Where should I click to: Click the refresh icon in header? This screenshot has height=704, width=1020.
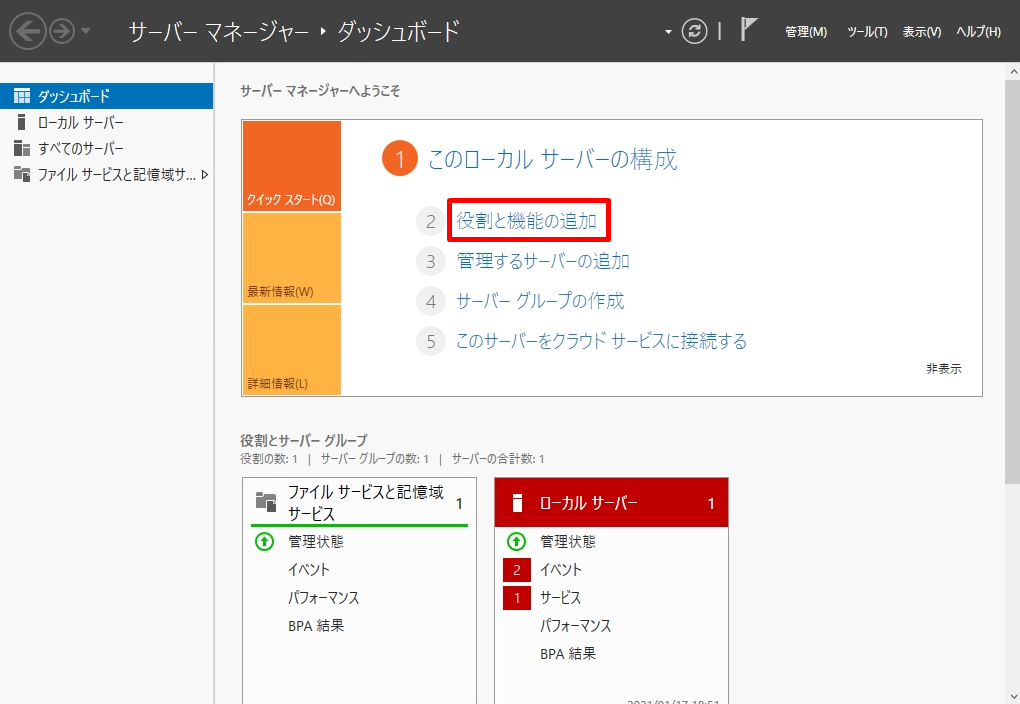(x=694, y=31)
